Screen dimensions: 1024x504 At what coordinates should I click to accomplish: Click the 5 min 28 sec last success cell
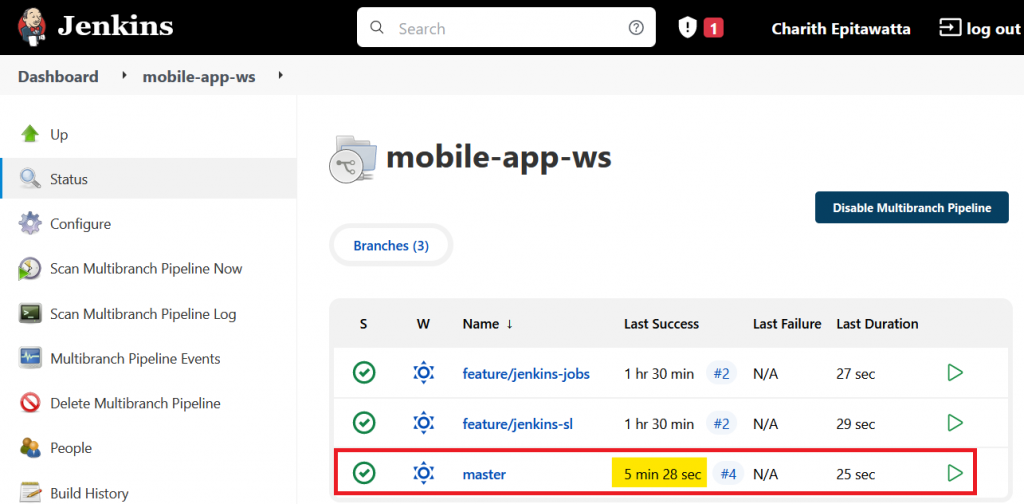(x=660, y=473)
